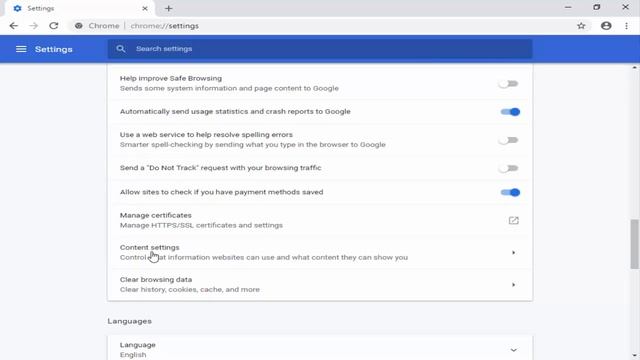Click the Search settings field
Viewport: 640px width, 360px height.
coord(320,49)
